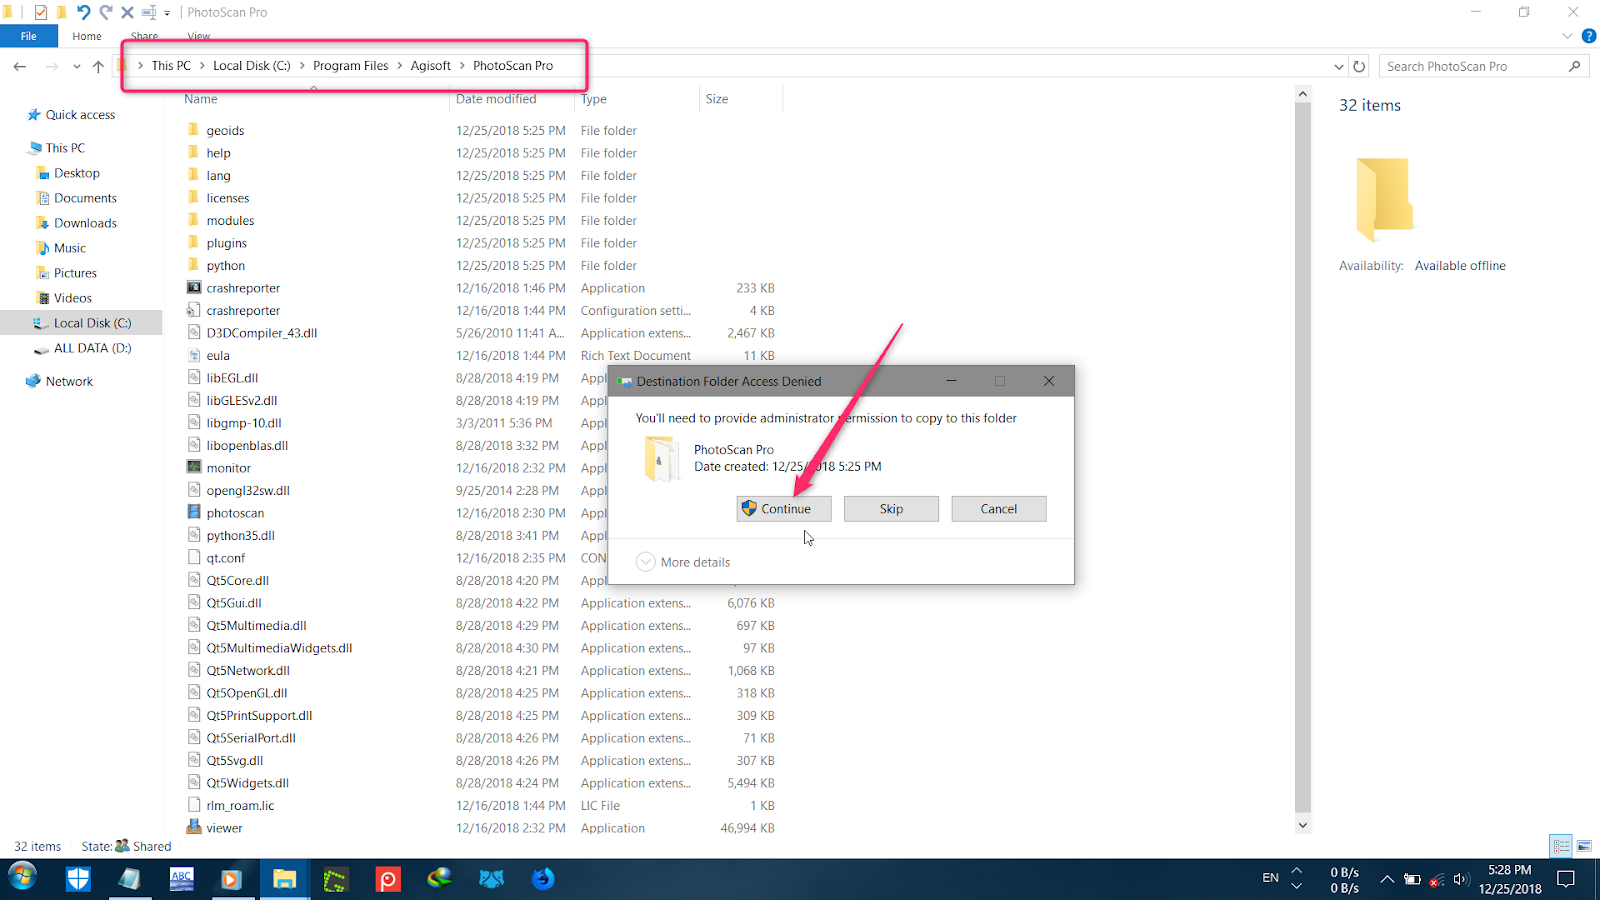Click the Undo arrow in quick access toolbar
Viewport: 1600px width, 900px height.
click(84, 12)
